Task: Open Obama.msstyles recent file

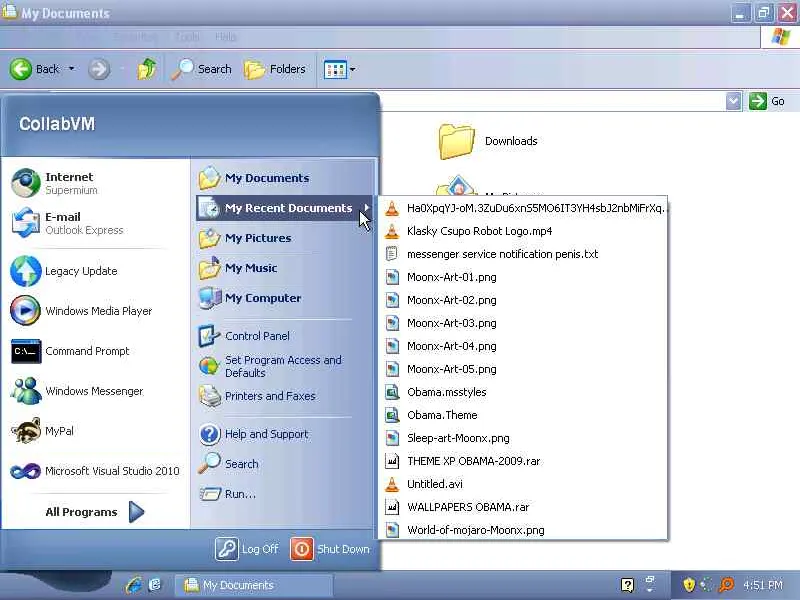Action: tap(524, 392)
